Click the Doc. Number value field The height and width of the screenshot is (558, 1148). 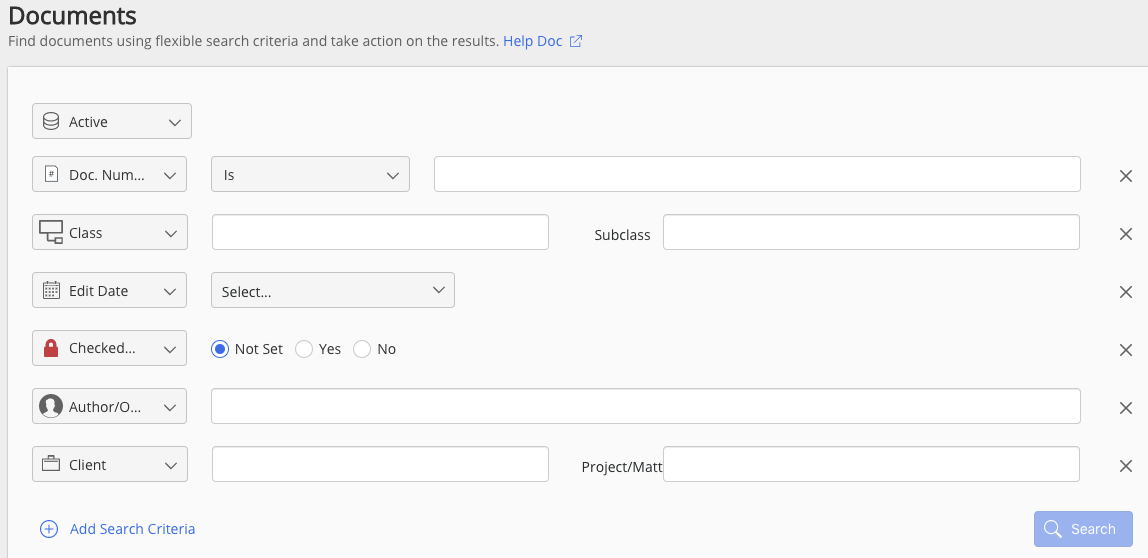point(757,174)
